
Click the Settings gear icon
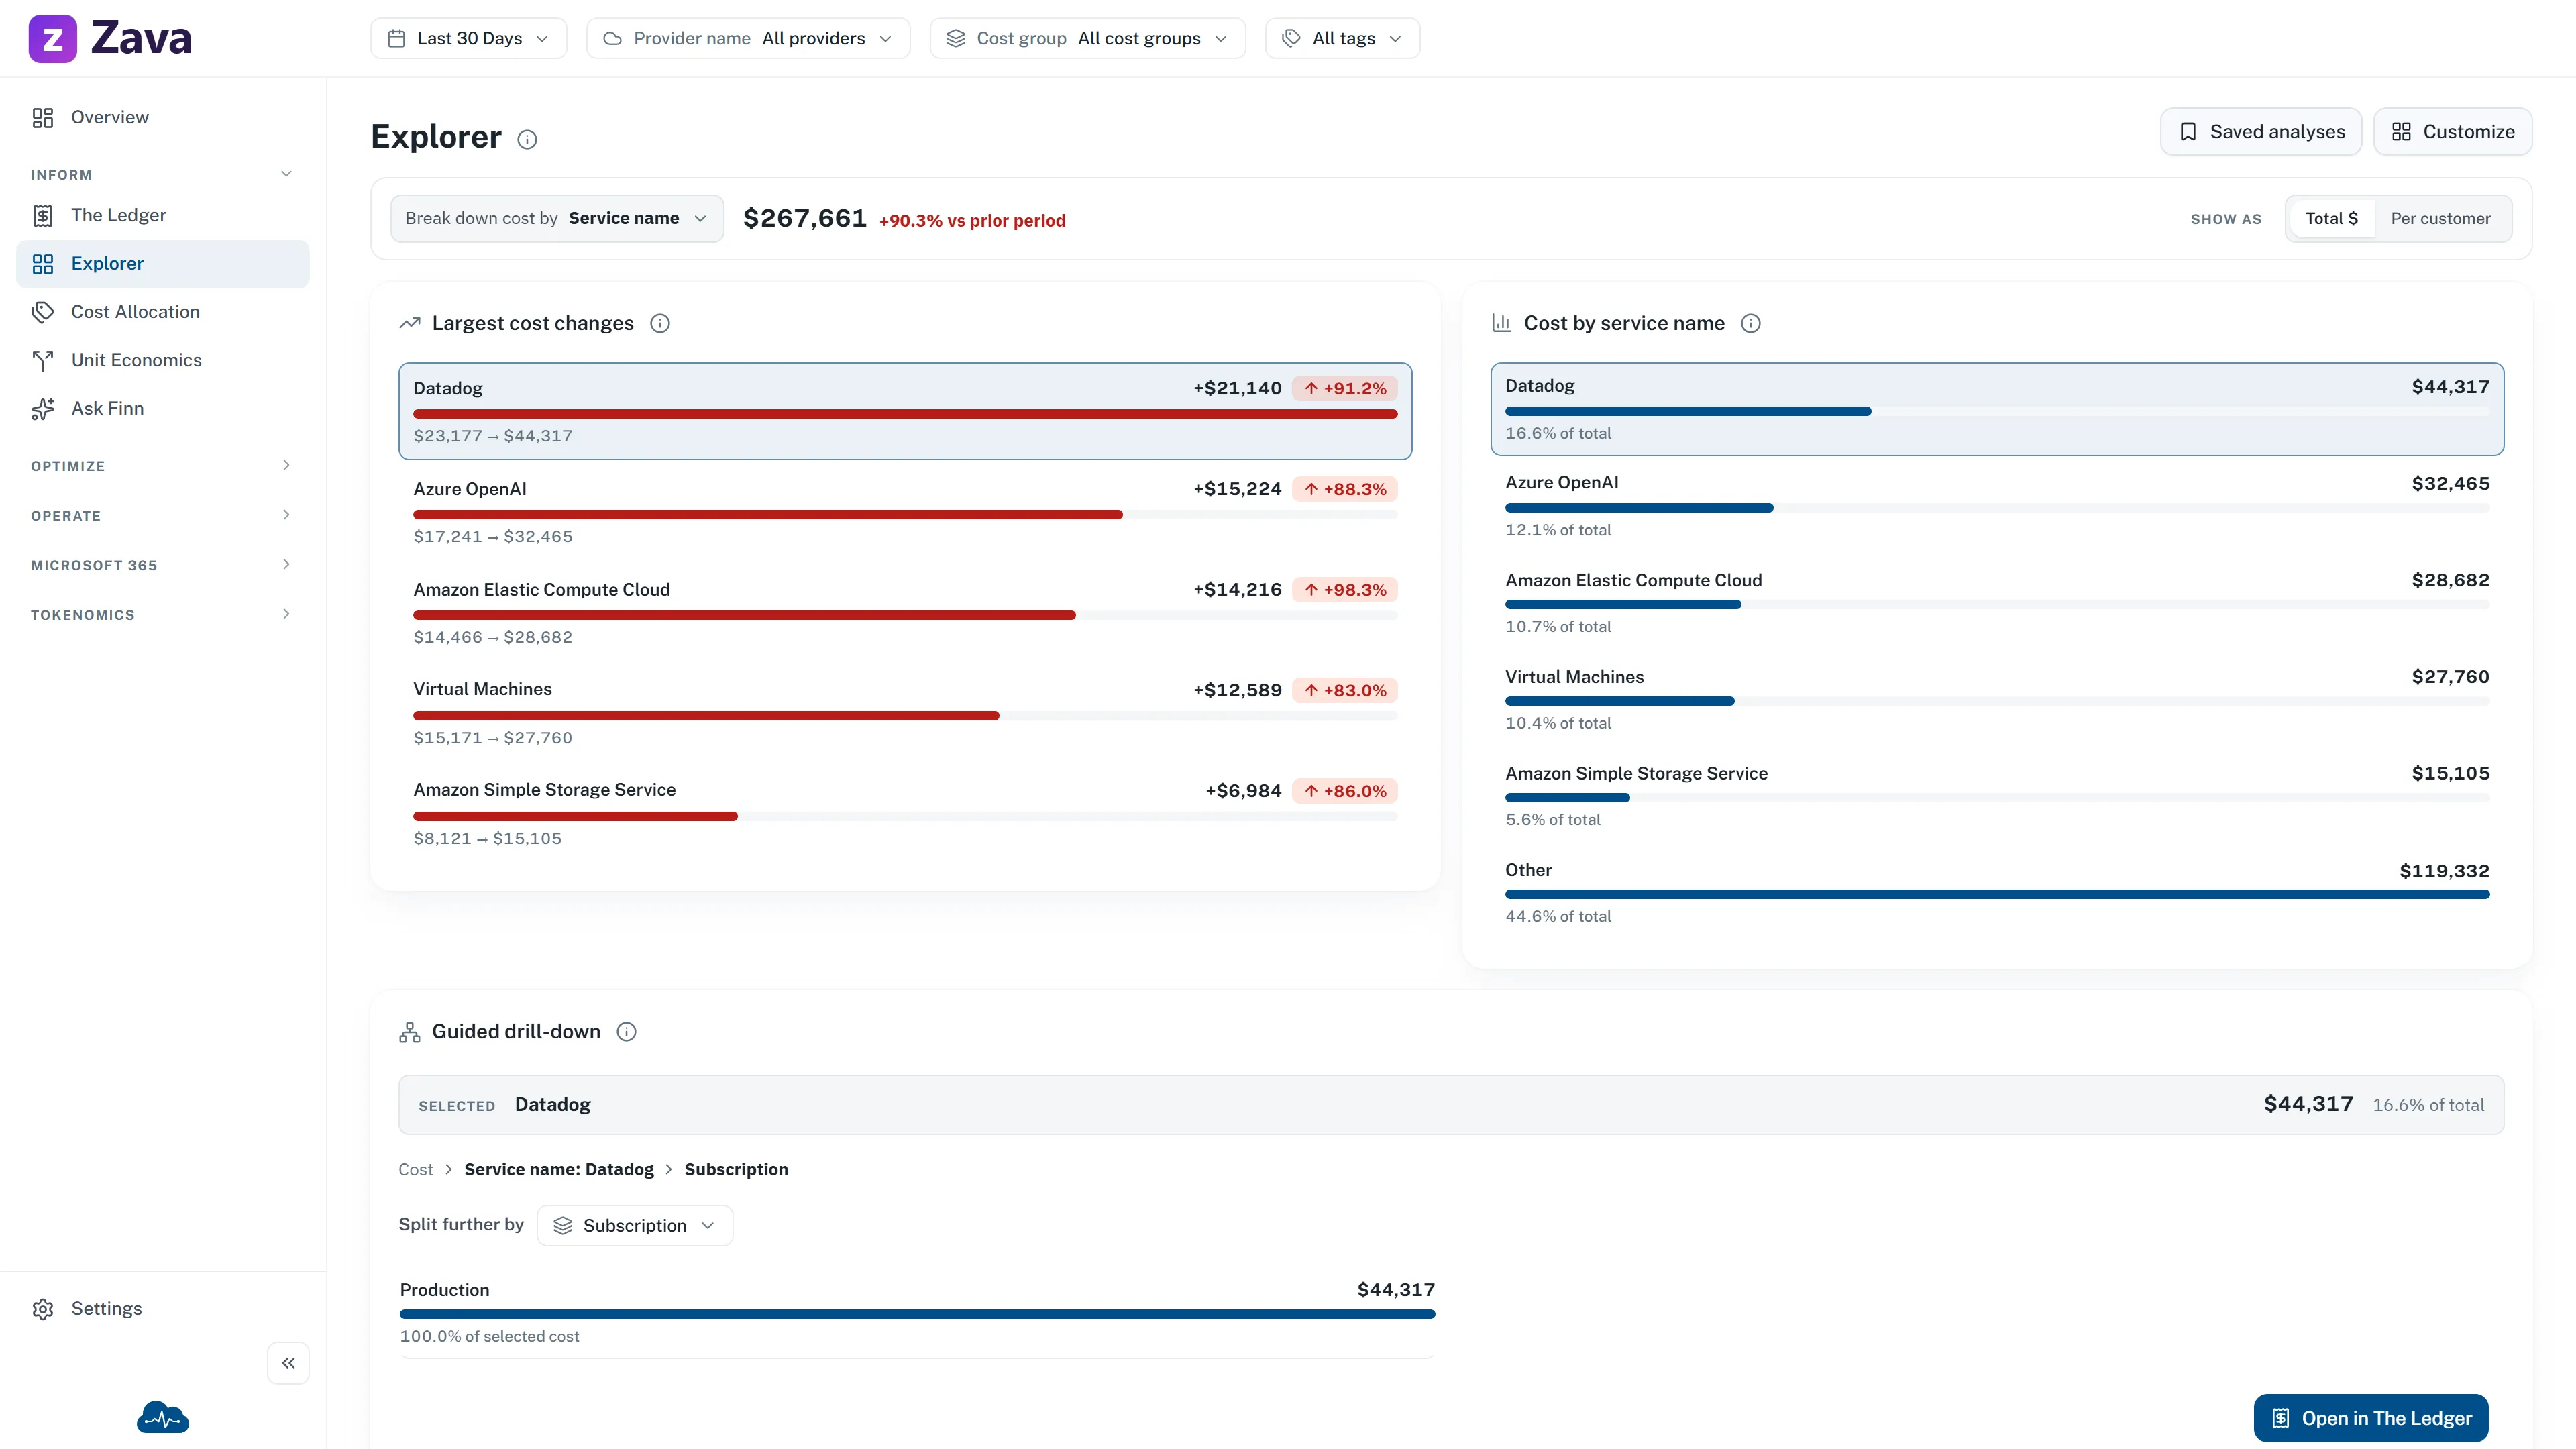42,1309
